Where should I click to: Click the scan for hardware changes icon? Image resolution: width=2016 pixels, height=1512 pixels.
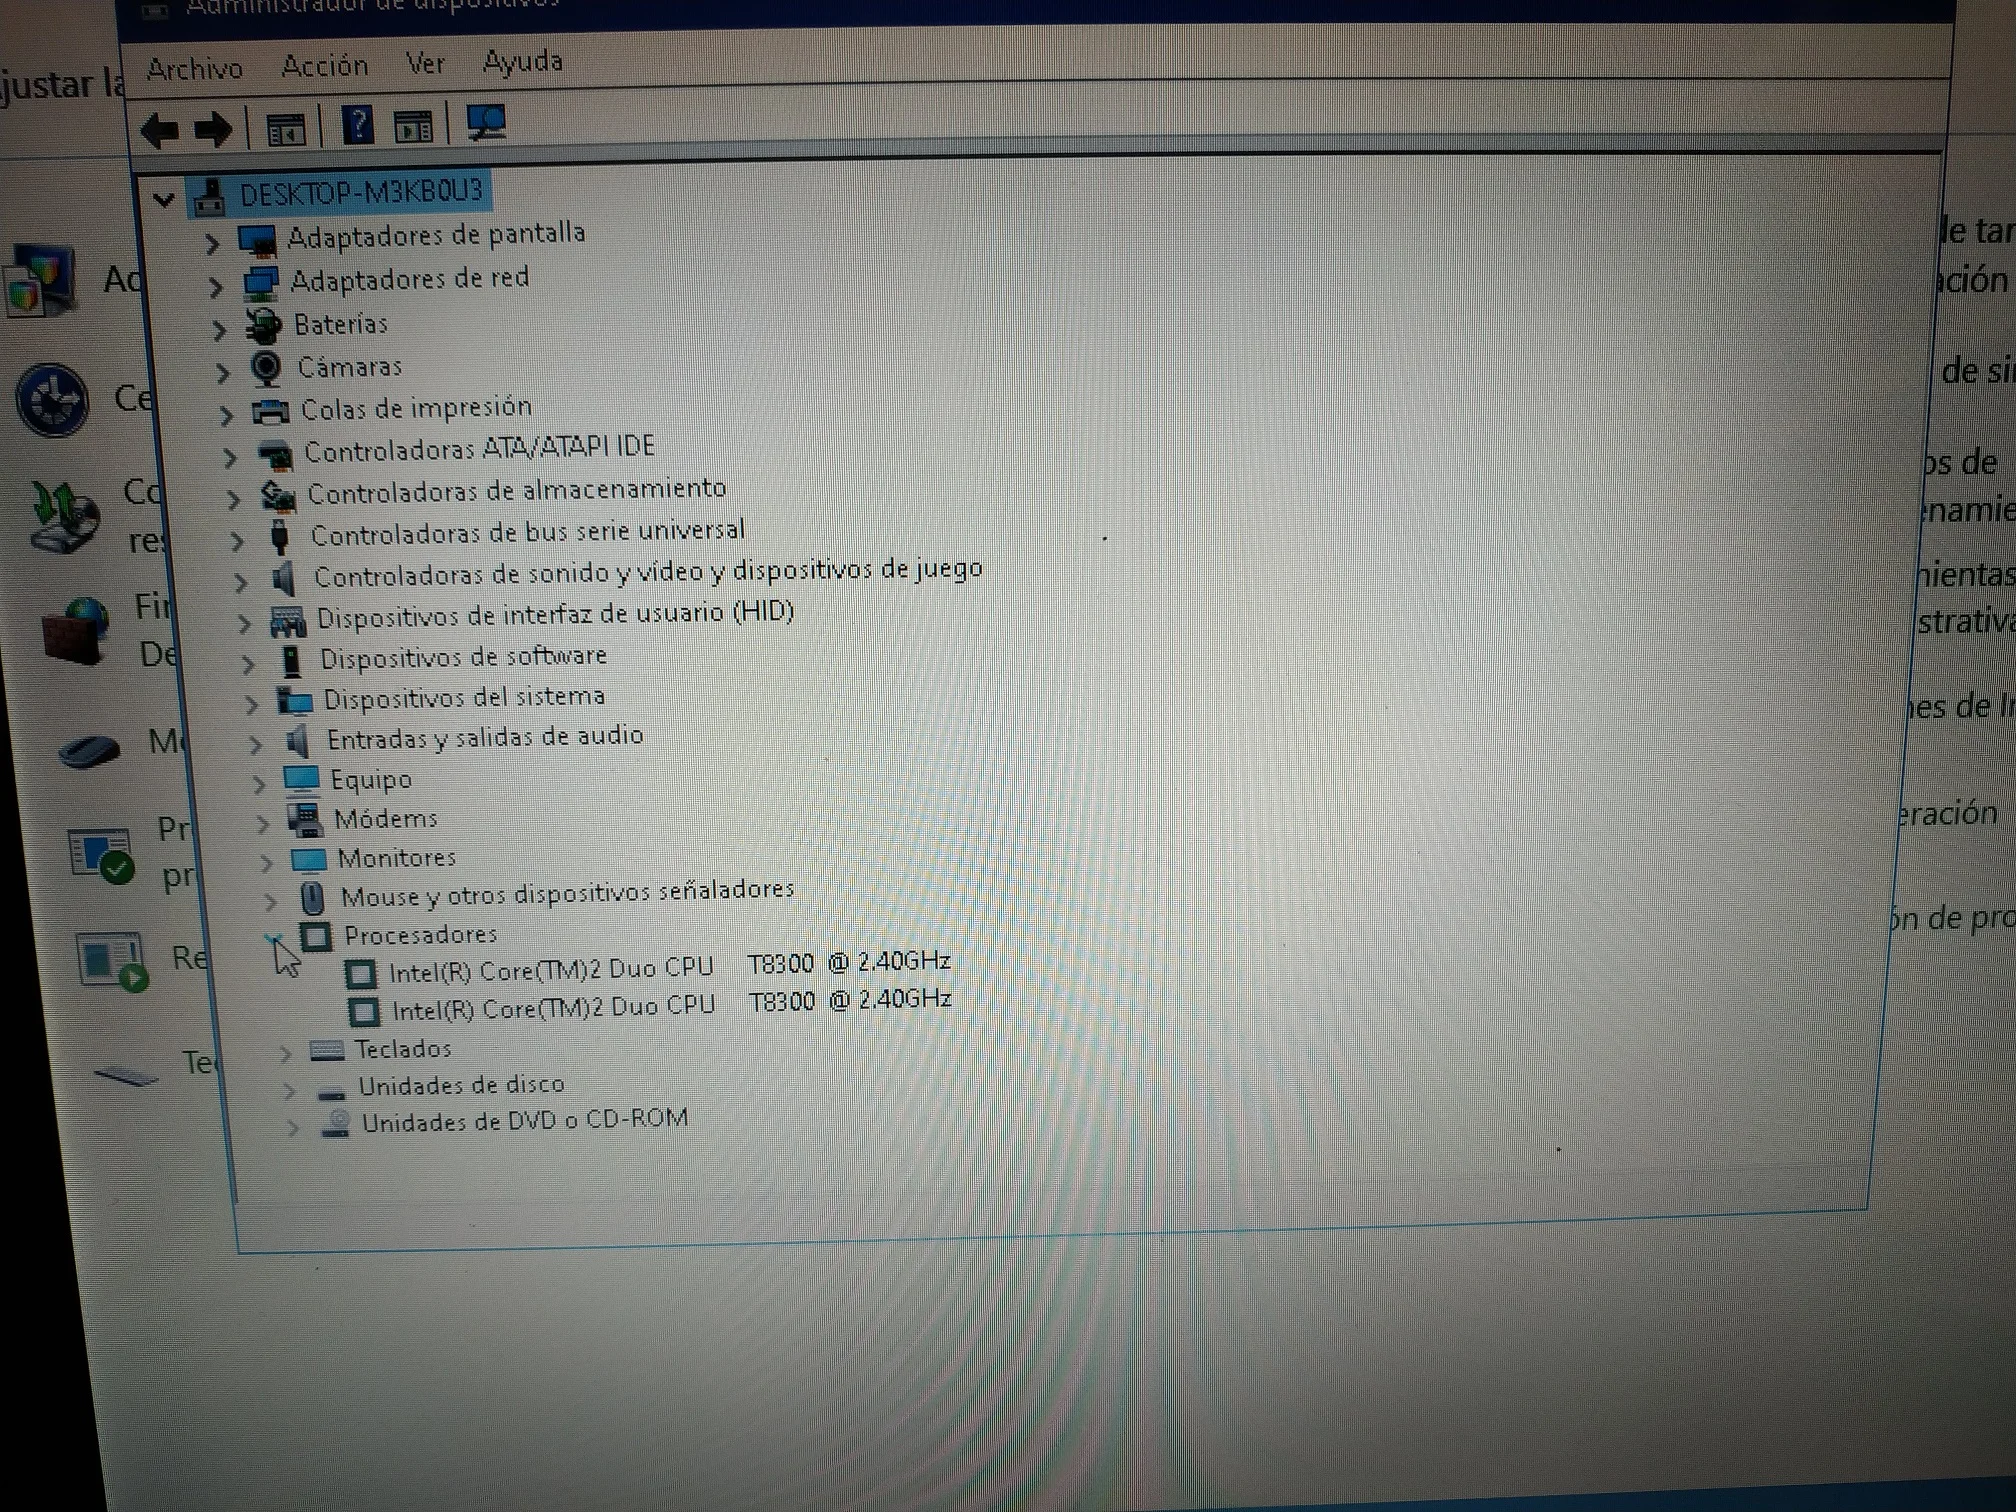(x=487, y=124)
